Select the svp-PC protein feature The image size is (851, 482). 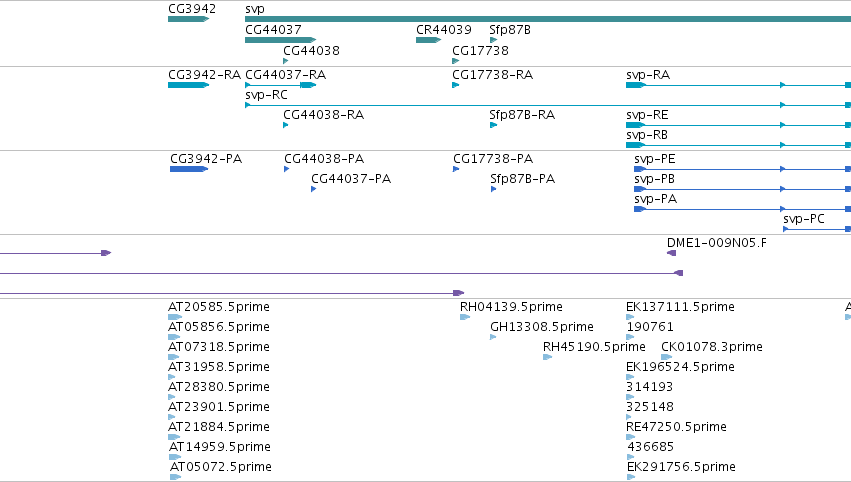[x=817, y=229]
